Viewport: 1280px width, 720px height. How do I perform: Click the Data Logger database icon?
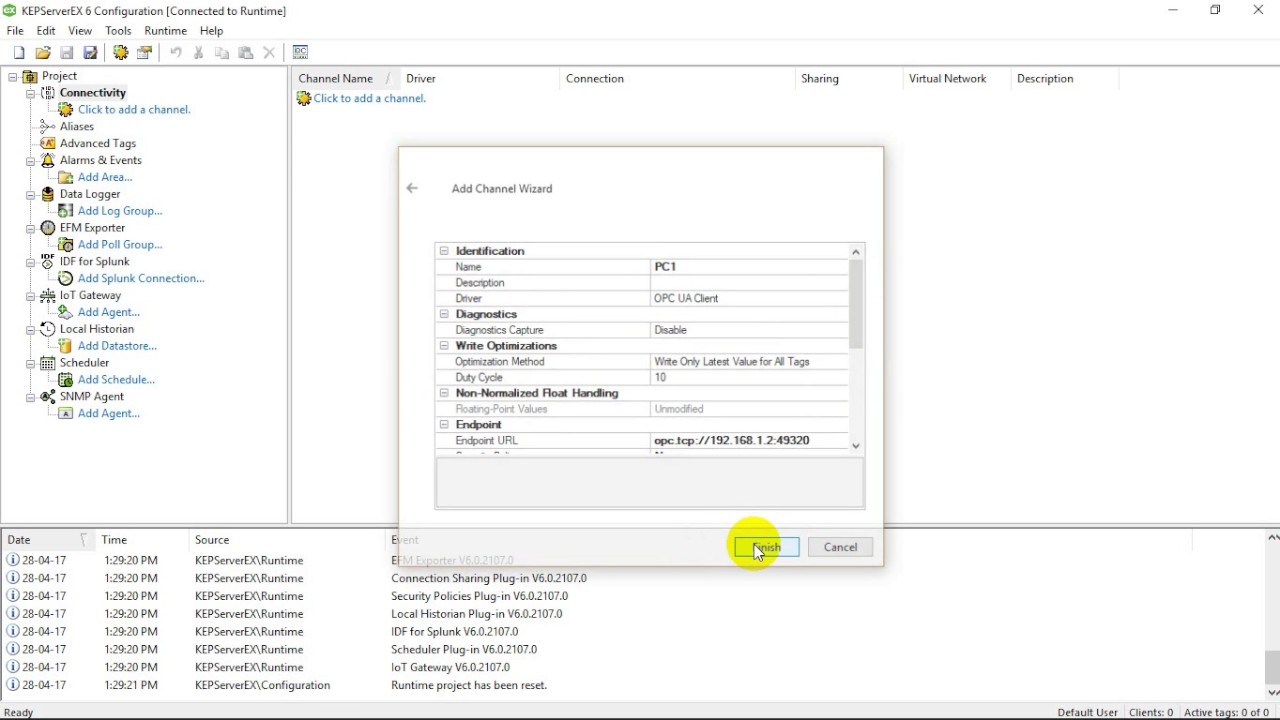click(x=47, y=194)
